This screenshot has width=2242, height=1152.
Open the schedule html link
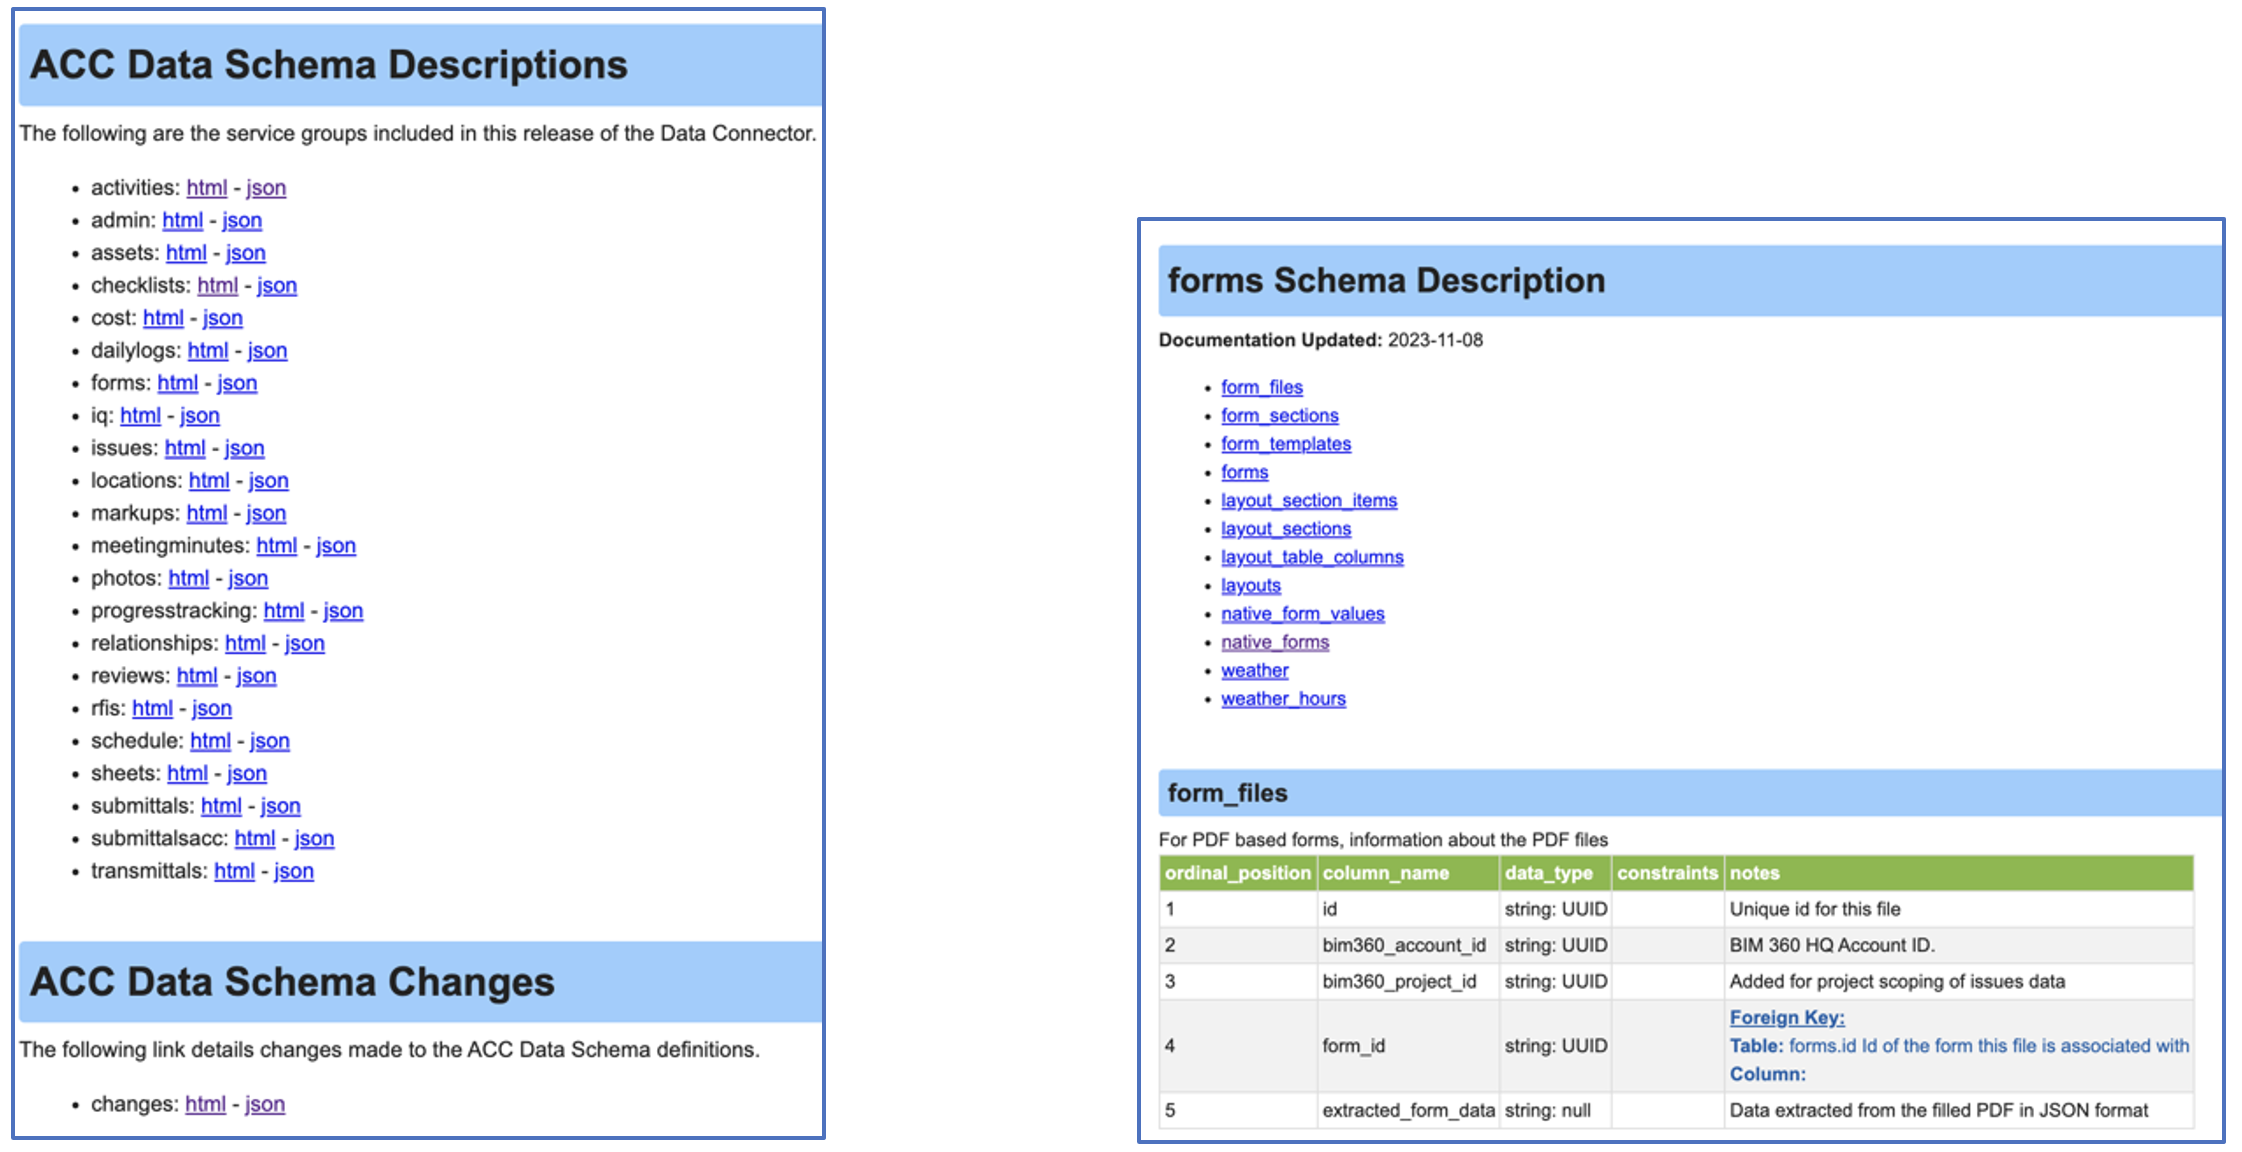[x=210, y=740]
